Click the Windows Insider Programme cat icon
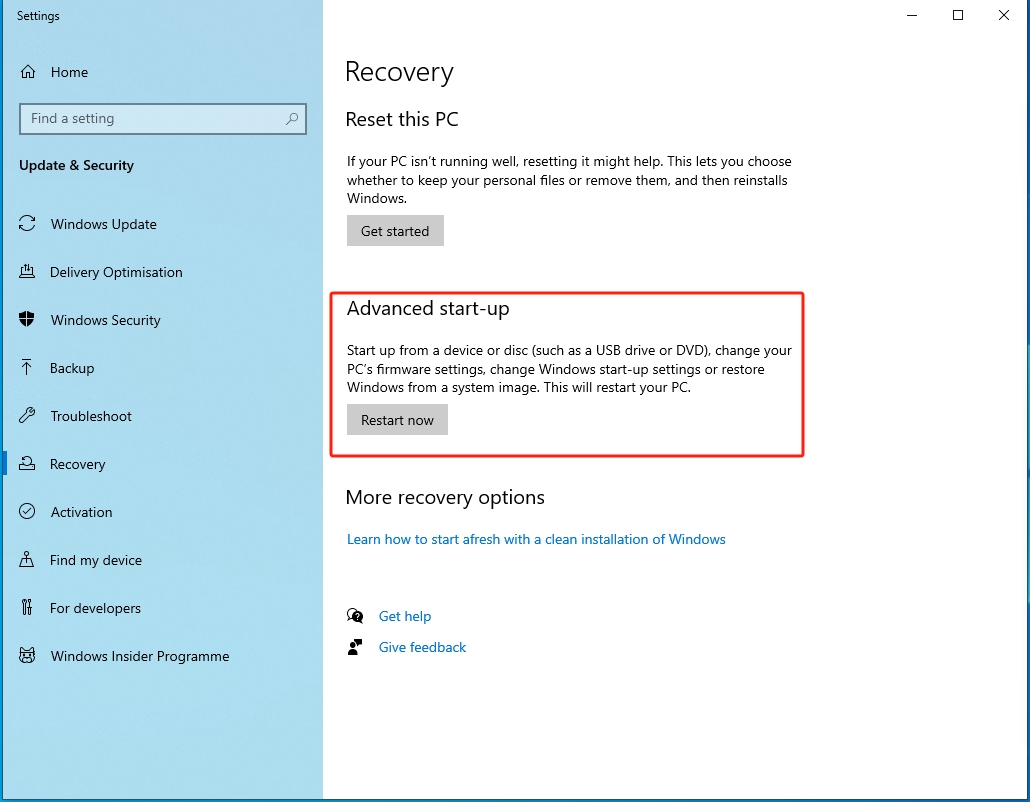The height and width of the screenshot is (802, 1030). [x=27, y=656]
